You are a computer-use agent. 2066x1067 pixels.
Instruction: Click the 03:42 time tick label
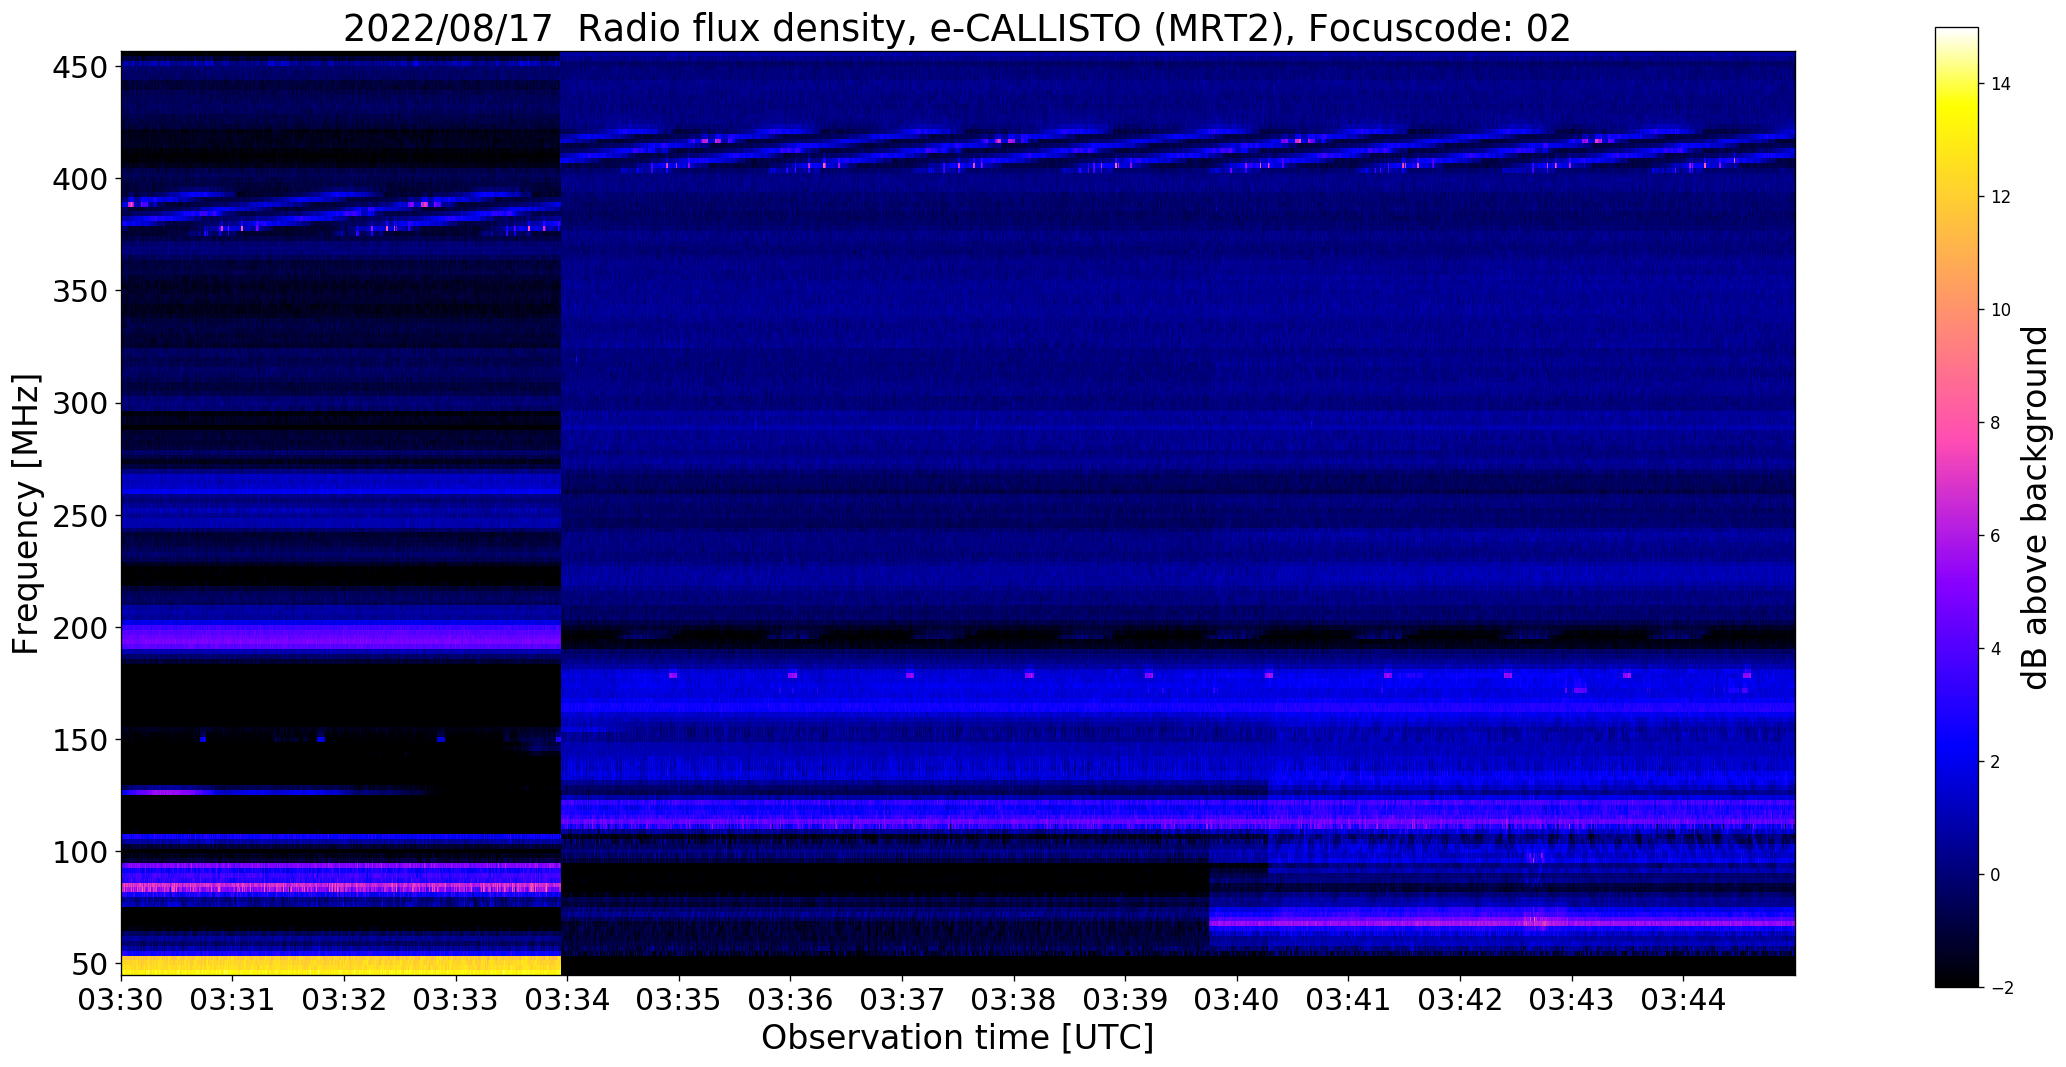coord(1460,1000)
